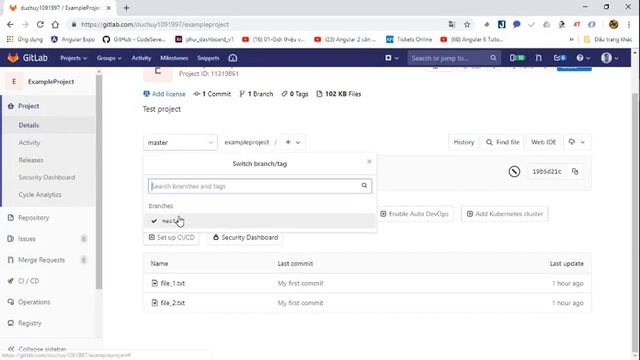
Task: Go to Activity in the top navbar
Action: 141,58
